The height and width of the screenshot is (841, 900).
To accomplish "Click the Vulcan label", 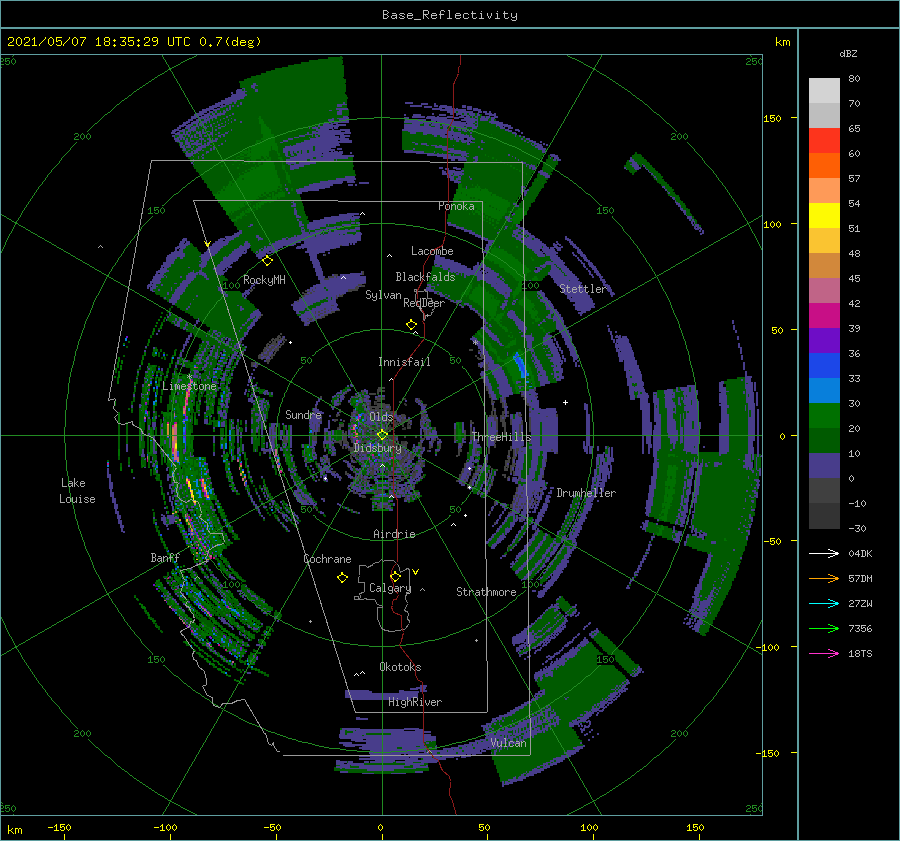I will coord(508,743).
